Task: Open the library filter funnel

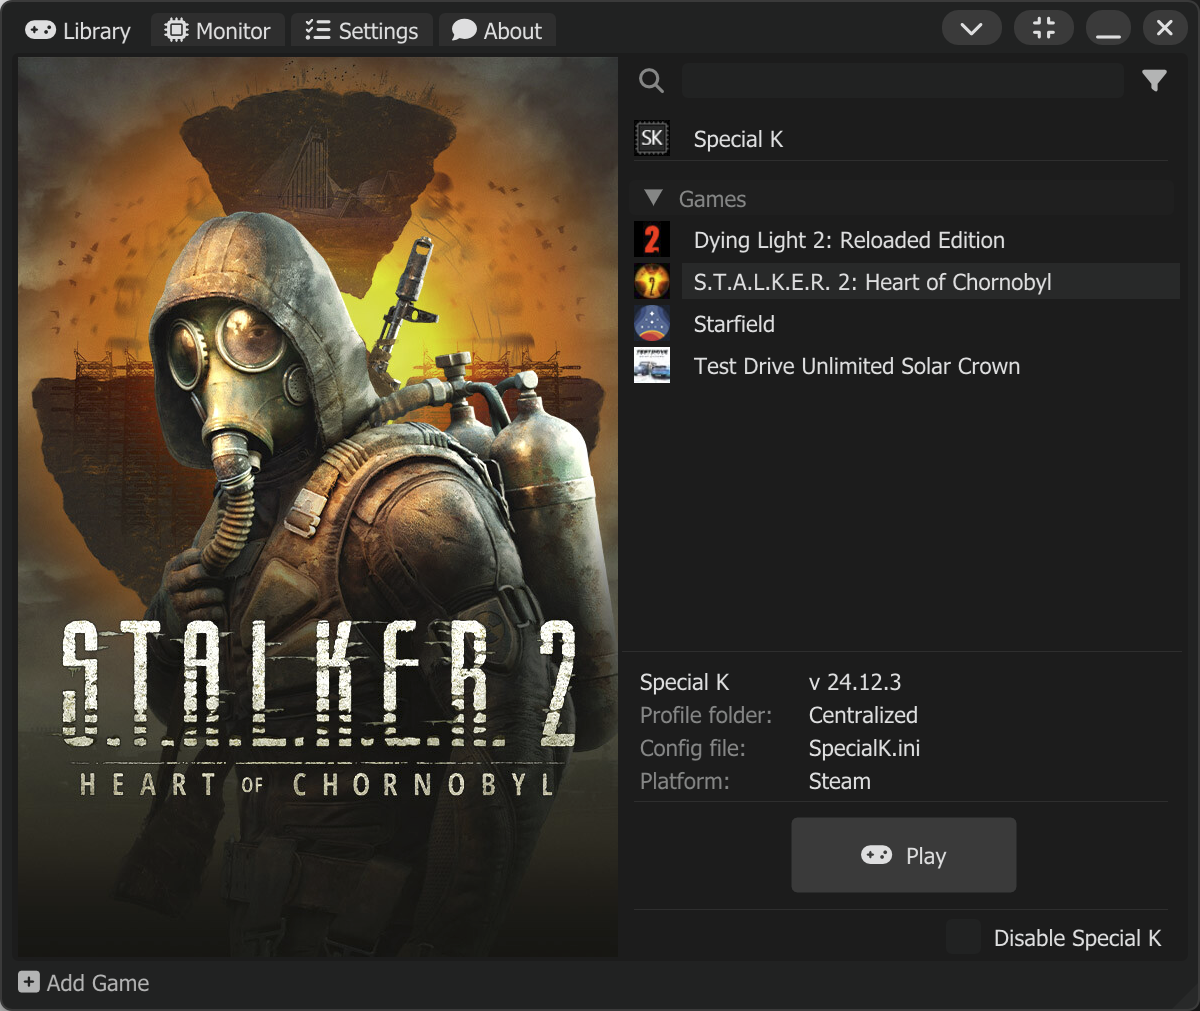Action: (x=1155, y=81)
